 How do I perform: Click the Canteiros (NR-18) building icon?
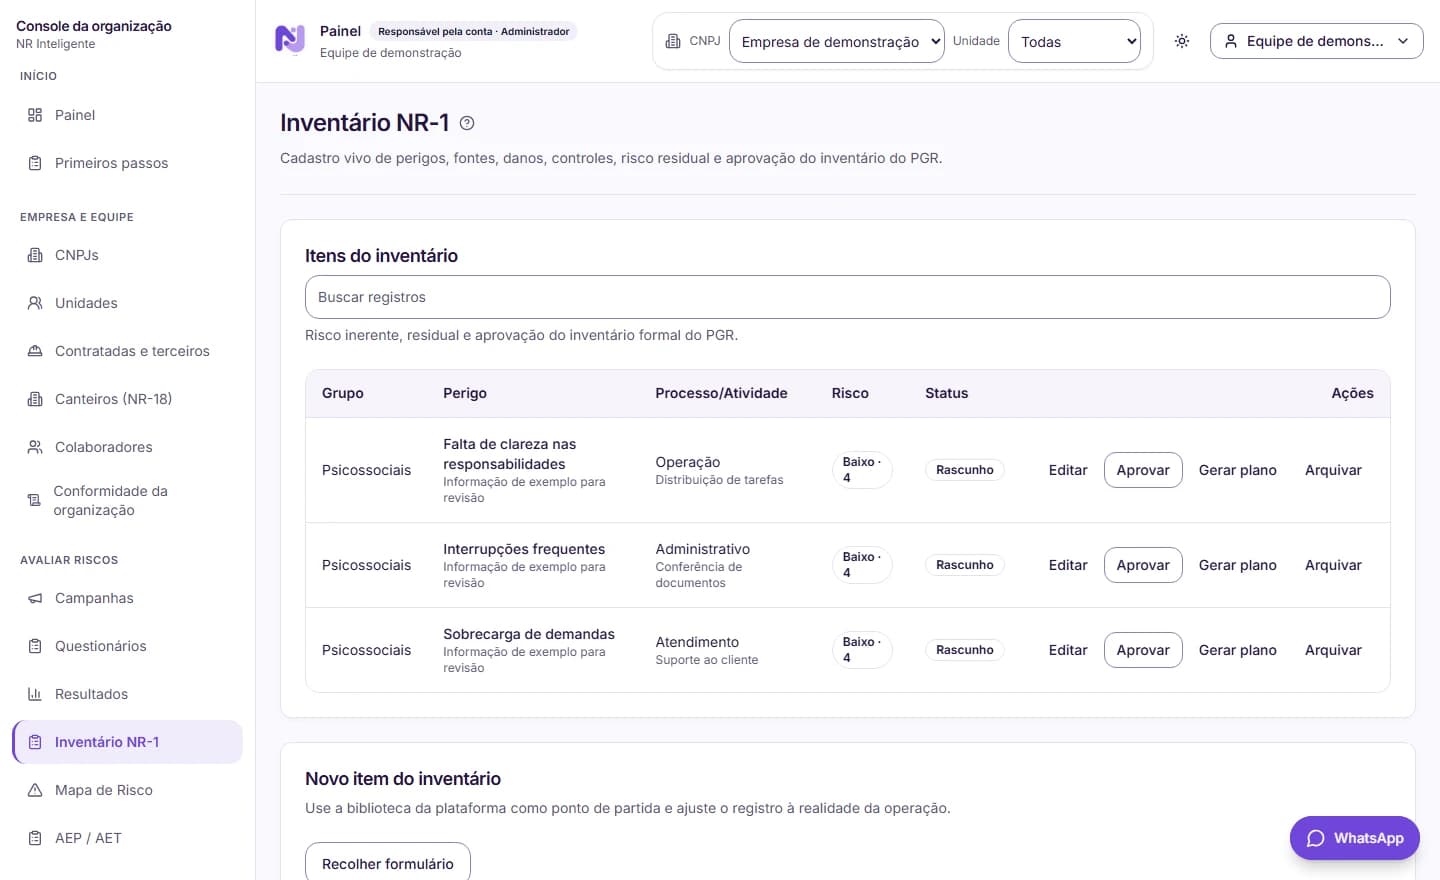click(x=35, y=399)
